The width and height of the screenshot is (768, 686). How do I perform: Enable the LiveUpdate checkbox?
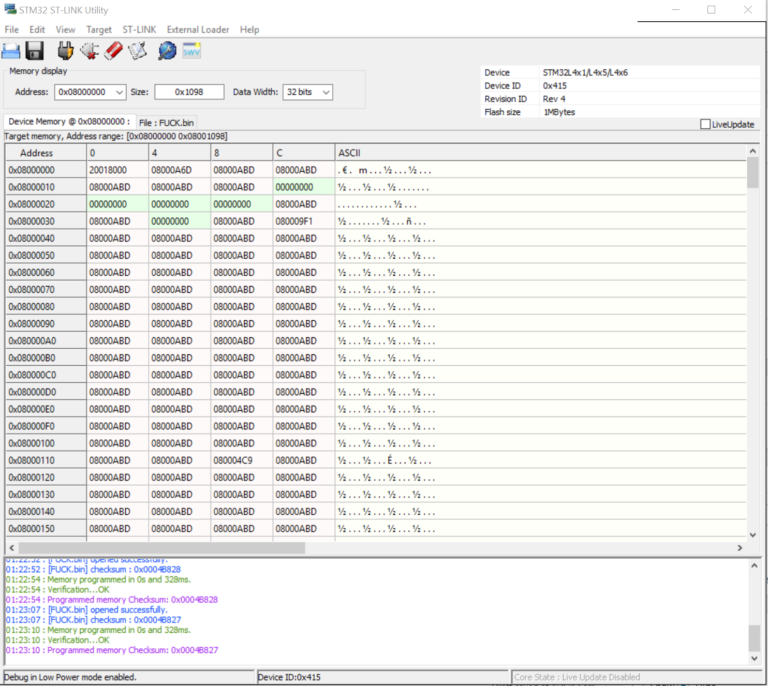tap(705, 124)
